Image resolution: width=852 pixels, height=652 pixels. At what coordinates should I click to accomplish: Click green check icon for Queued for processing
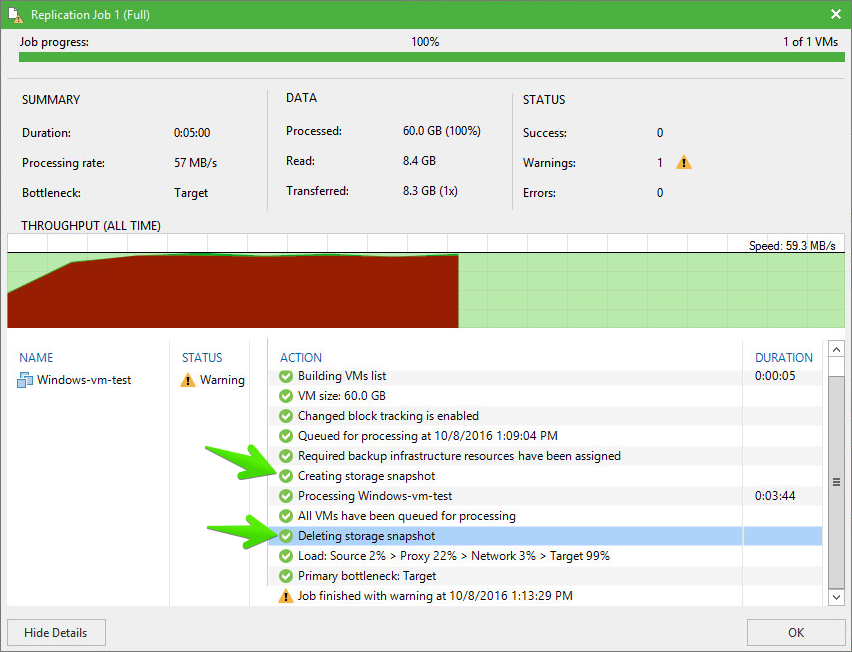coord(286,436)
